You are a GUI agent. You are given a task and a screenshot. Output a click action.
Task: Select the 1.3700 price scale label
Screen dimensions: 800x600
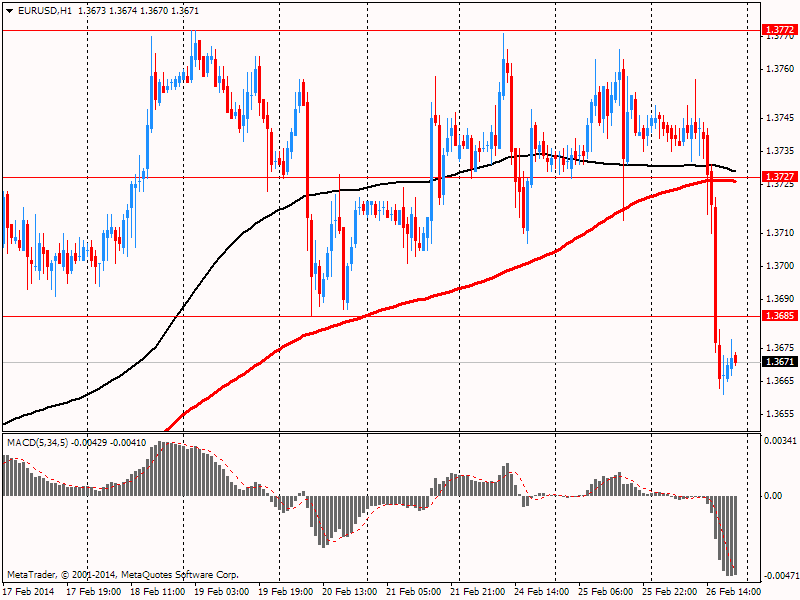pyautogui.click(x=780, y=266)
